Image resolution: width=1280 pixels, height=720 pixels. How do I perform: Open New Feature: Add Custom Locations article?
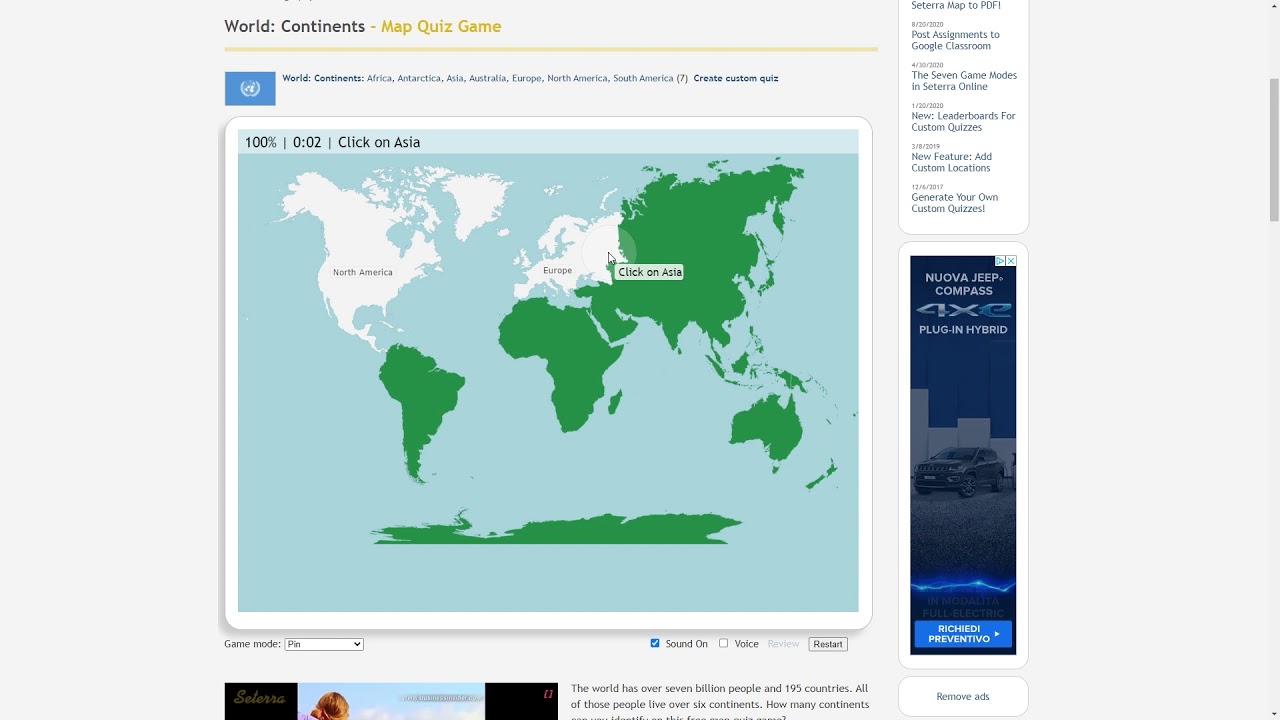tap(951, 162)
